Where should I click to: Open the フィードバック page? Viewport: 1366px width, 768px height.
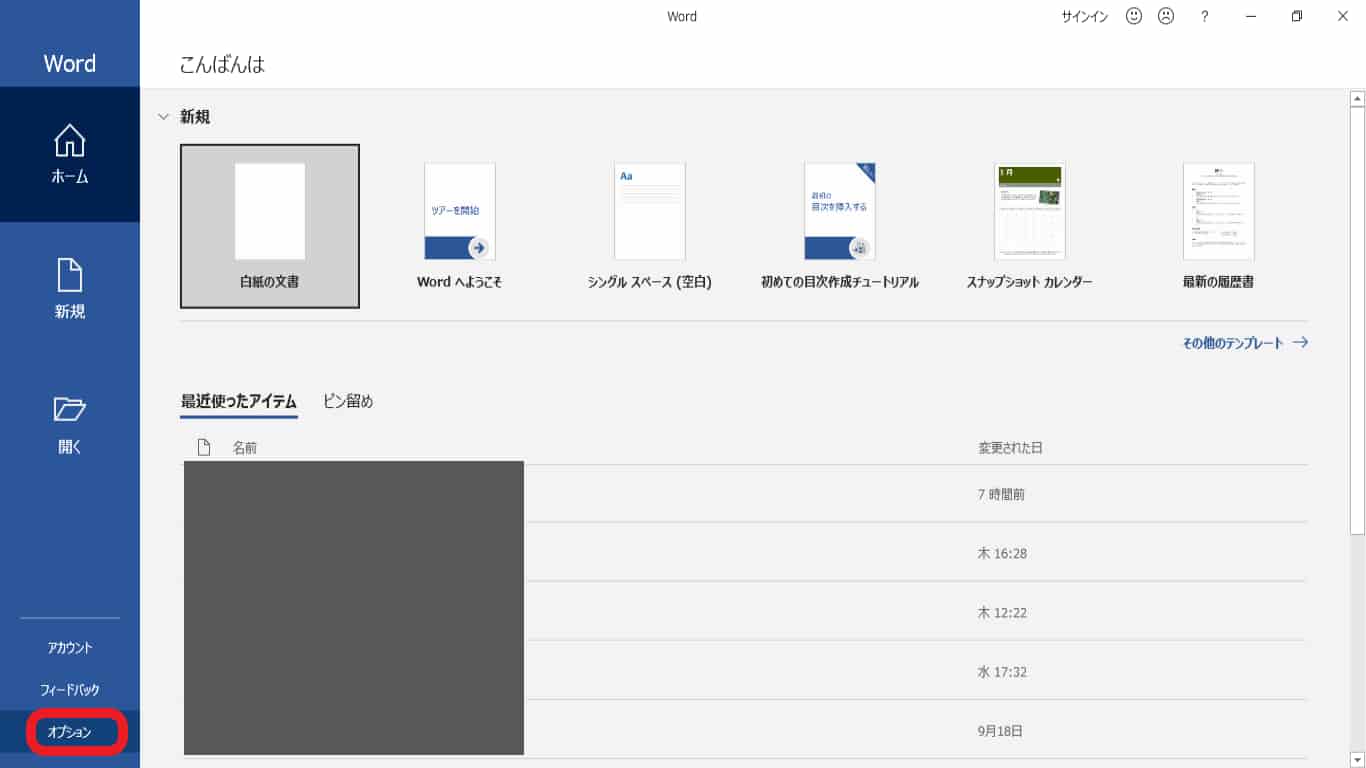(69, 689)
